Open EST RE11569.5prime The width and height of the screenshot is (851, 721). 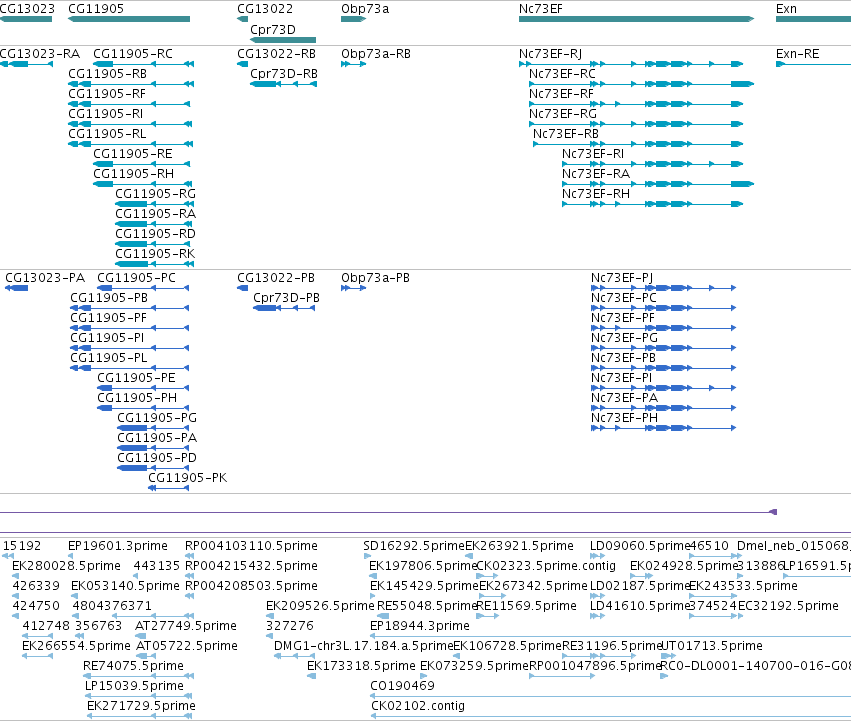[x=526, y=606]
